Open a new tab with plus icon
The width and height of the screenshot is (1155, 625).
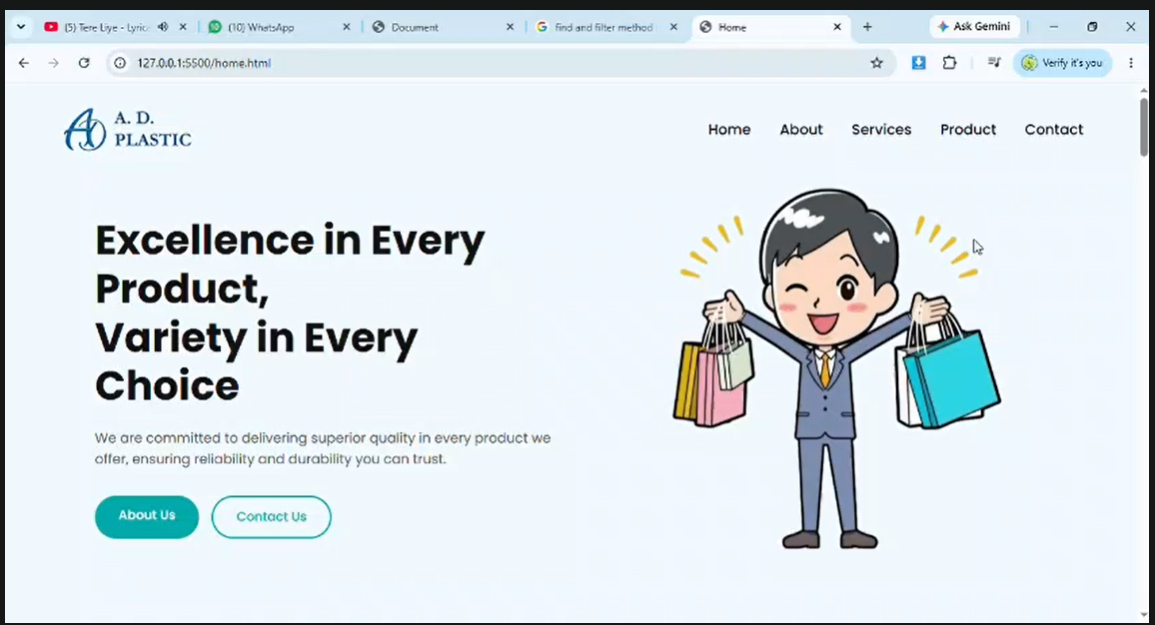[867, 27]
